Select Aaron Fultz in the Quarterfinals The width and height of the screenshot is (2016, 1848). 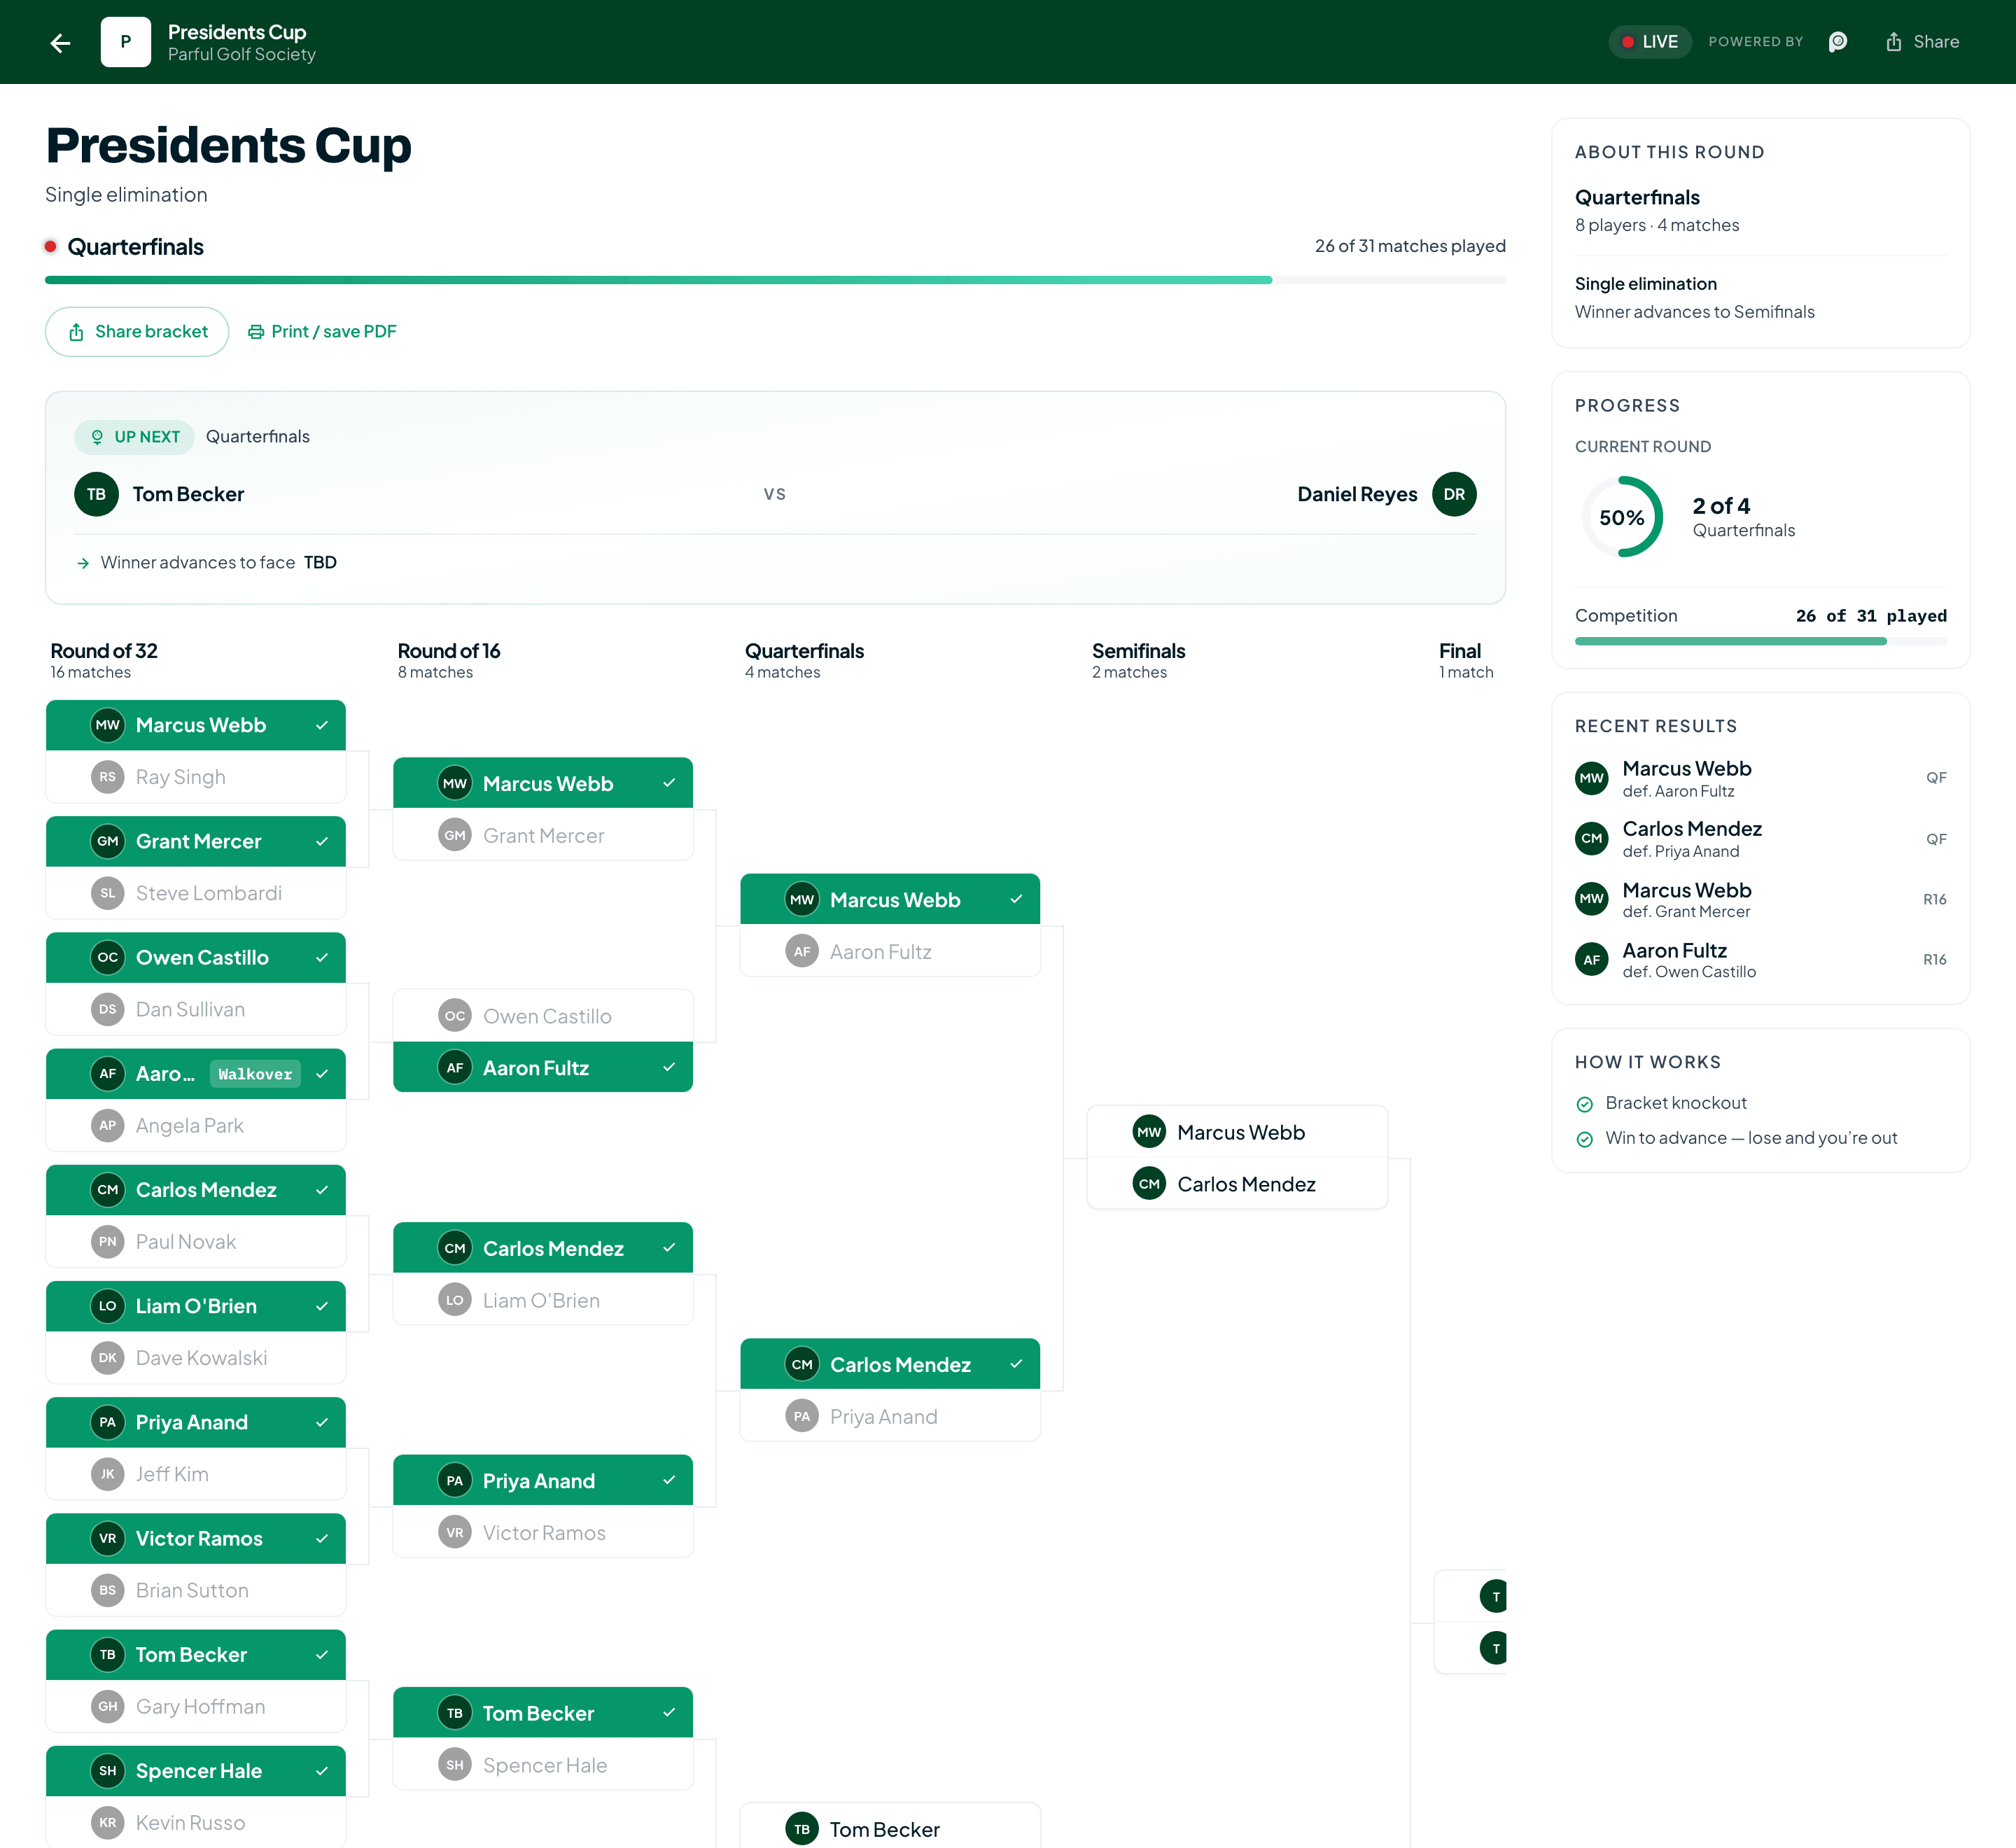point(890,951)
